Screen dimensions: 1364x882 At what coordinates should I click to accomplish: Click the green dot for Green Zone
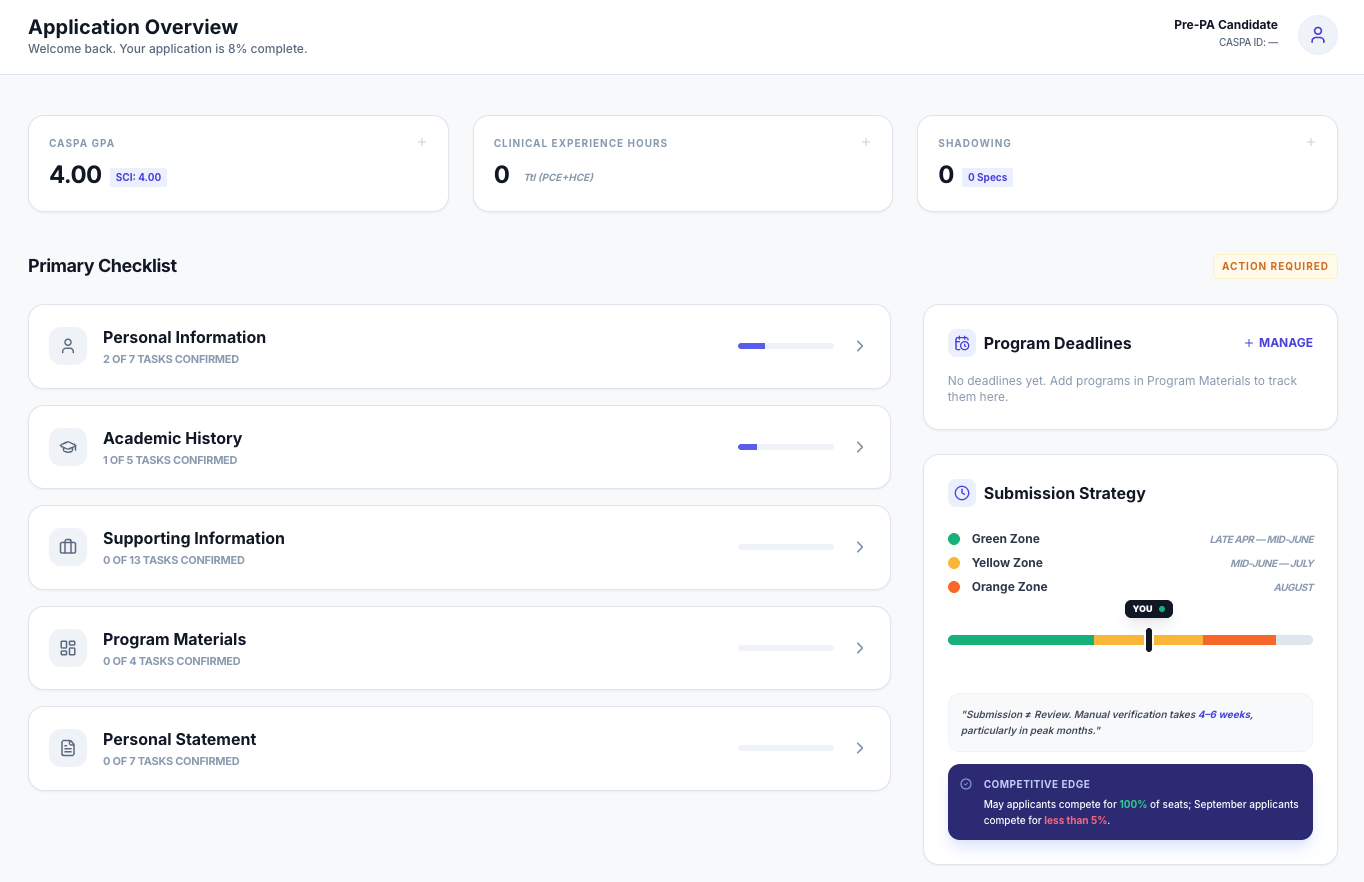(954, 539)
